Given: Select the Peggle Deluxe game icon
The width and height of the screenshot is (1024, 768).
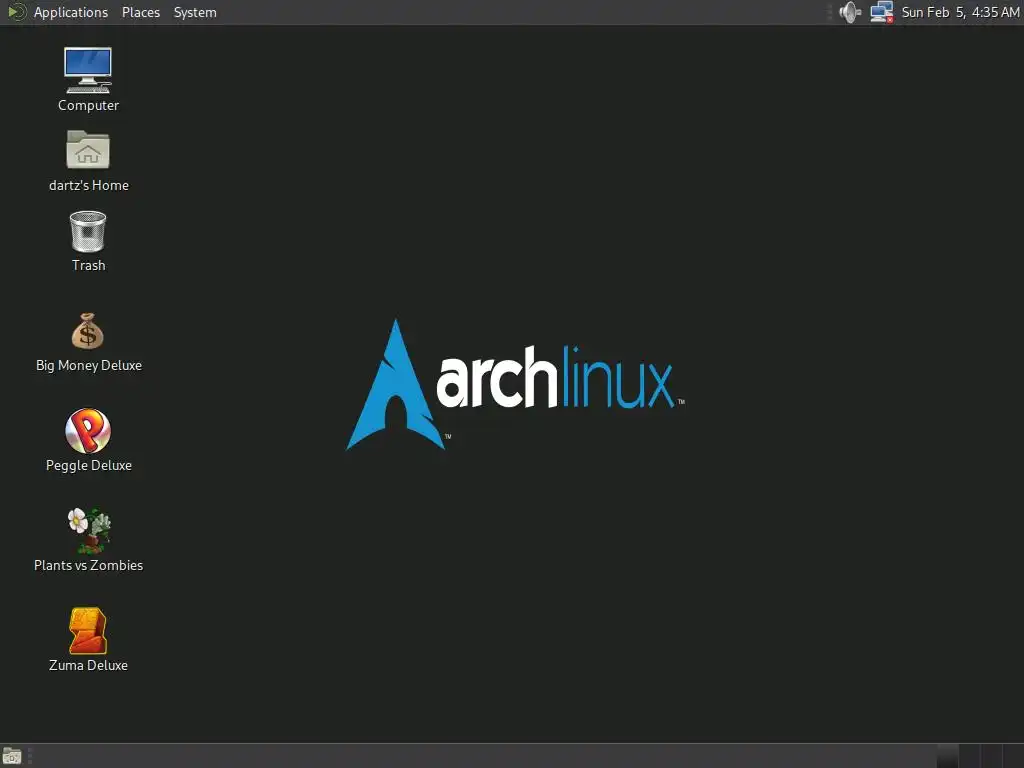Looking at the screenshot, I should [x=88, y=431].
